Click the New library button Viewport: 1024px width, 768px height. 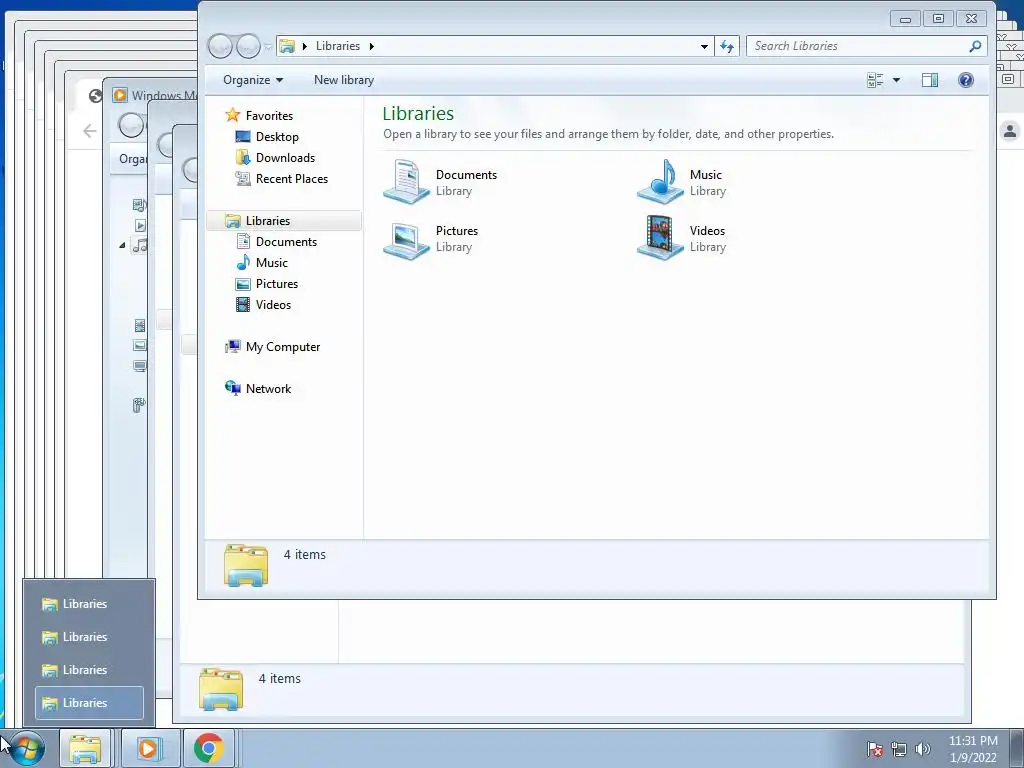344,80
